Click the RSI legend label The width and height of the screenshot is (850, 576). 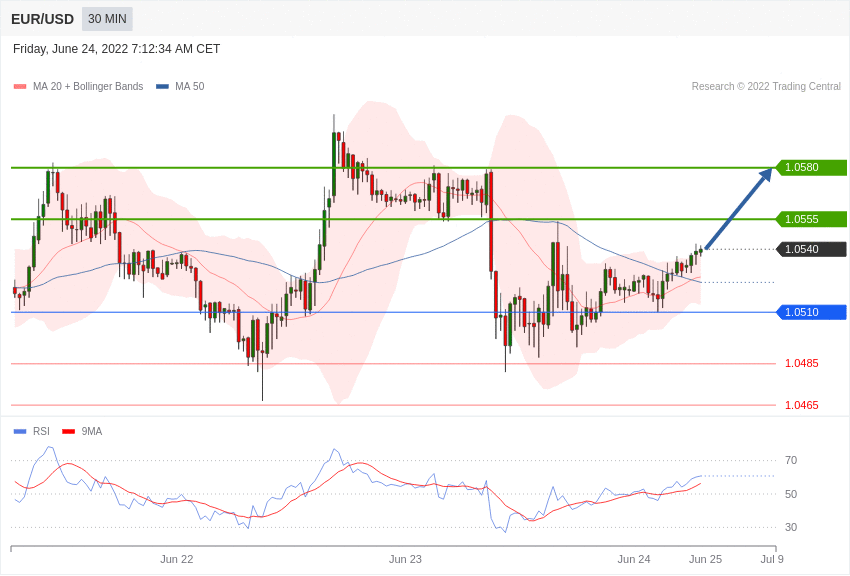tap(41, 431)
